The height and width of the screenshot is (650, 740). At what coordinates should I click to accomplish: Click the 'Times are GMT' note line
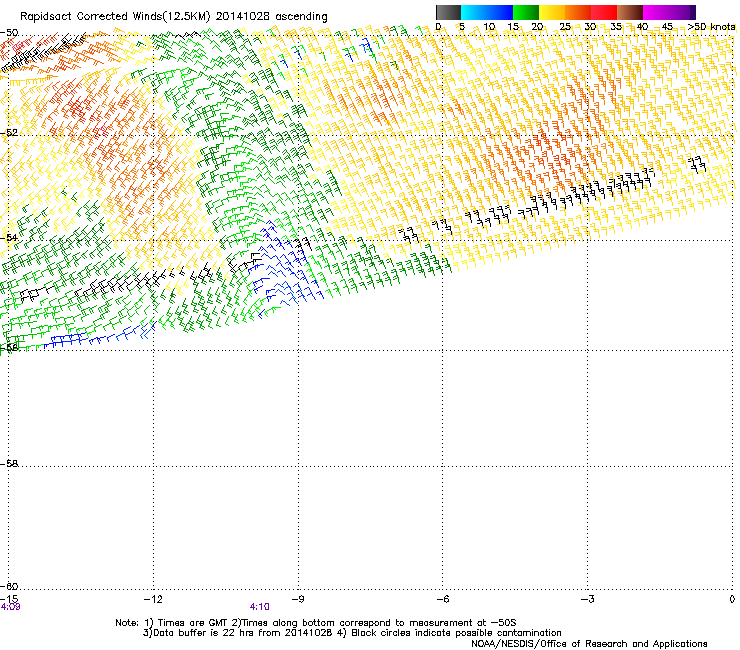[x=316, y=623]
